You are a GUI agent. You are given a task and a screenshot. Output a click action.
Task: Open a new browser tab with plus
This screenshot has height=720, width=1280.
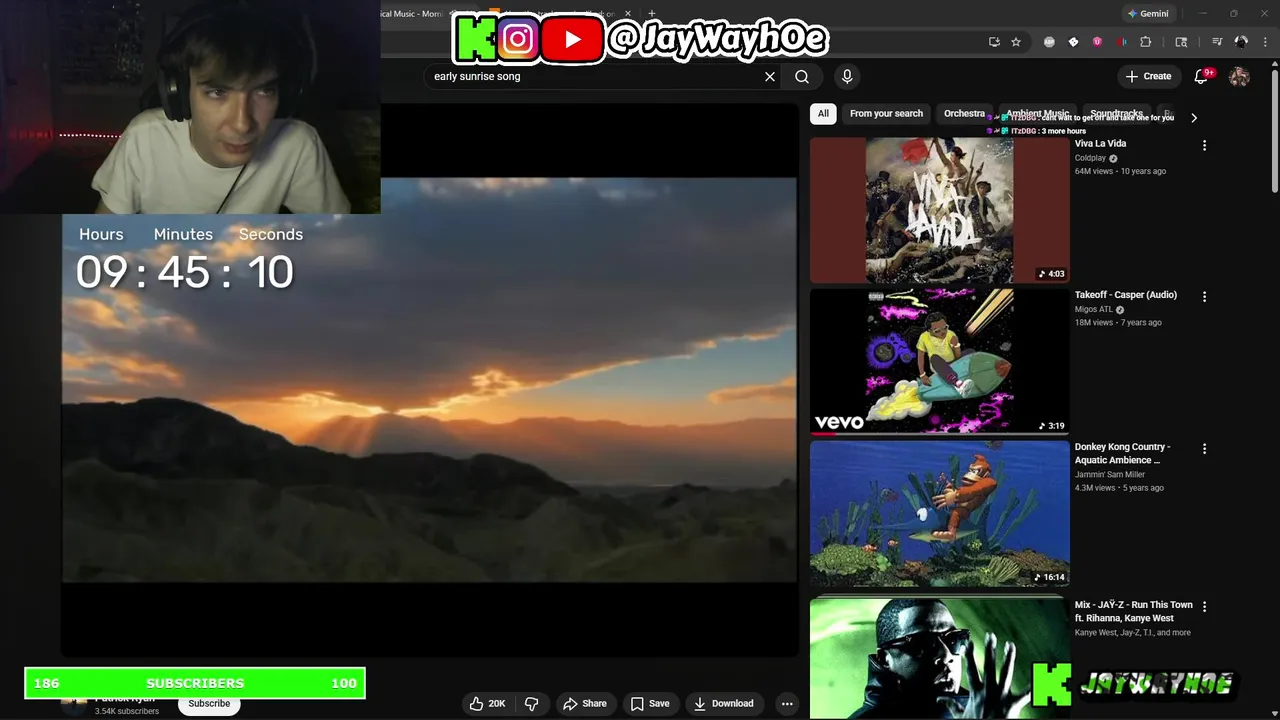click(651, 14)
